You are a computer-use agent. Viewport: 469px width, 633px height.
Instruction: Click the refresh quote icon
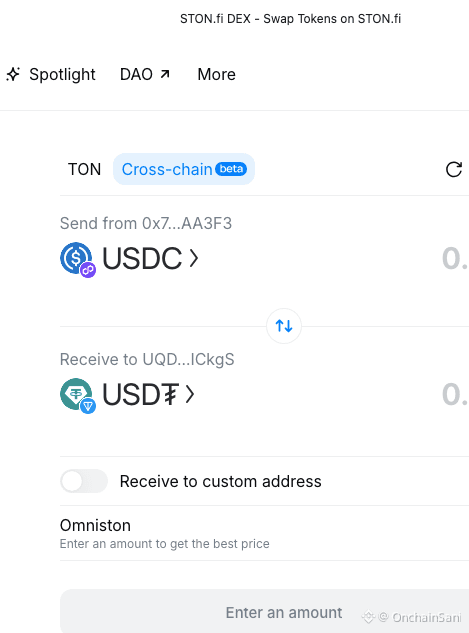tap(454, 170)
